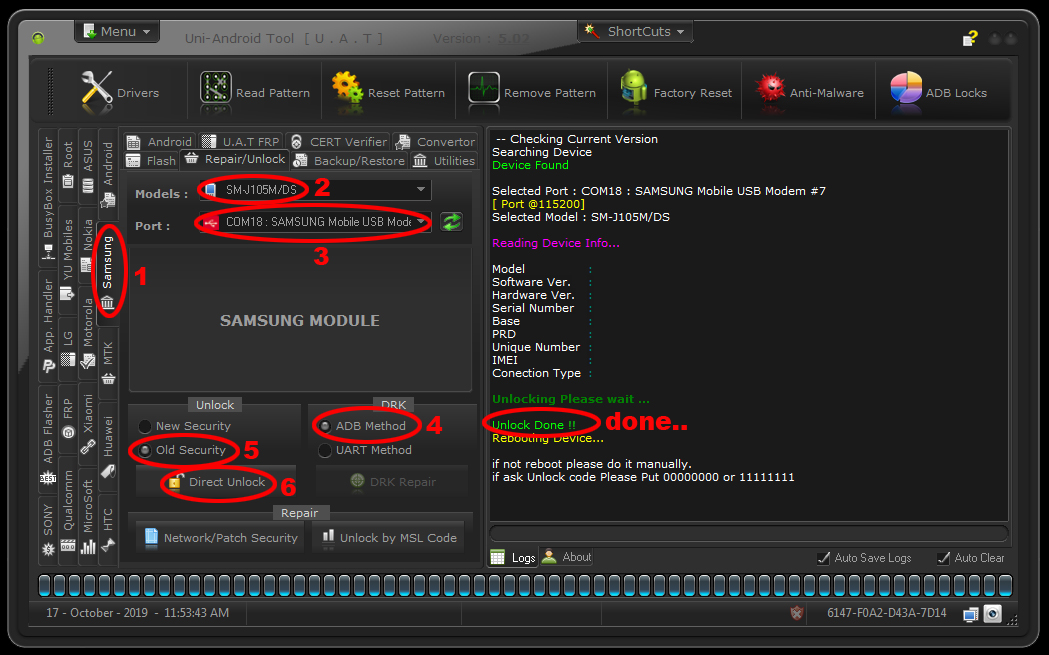
Task: Launch Reset Pattern tool
Action: (x=388, y=92)
